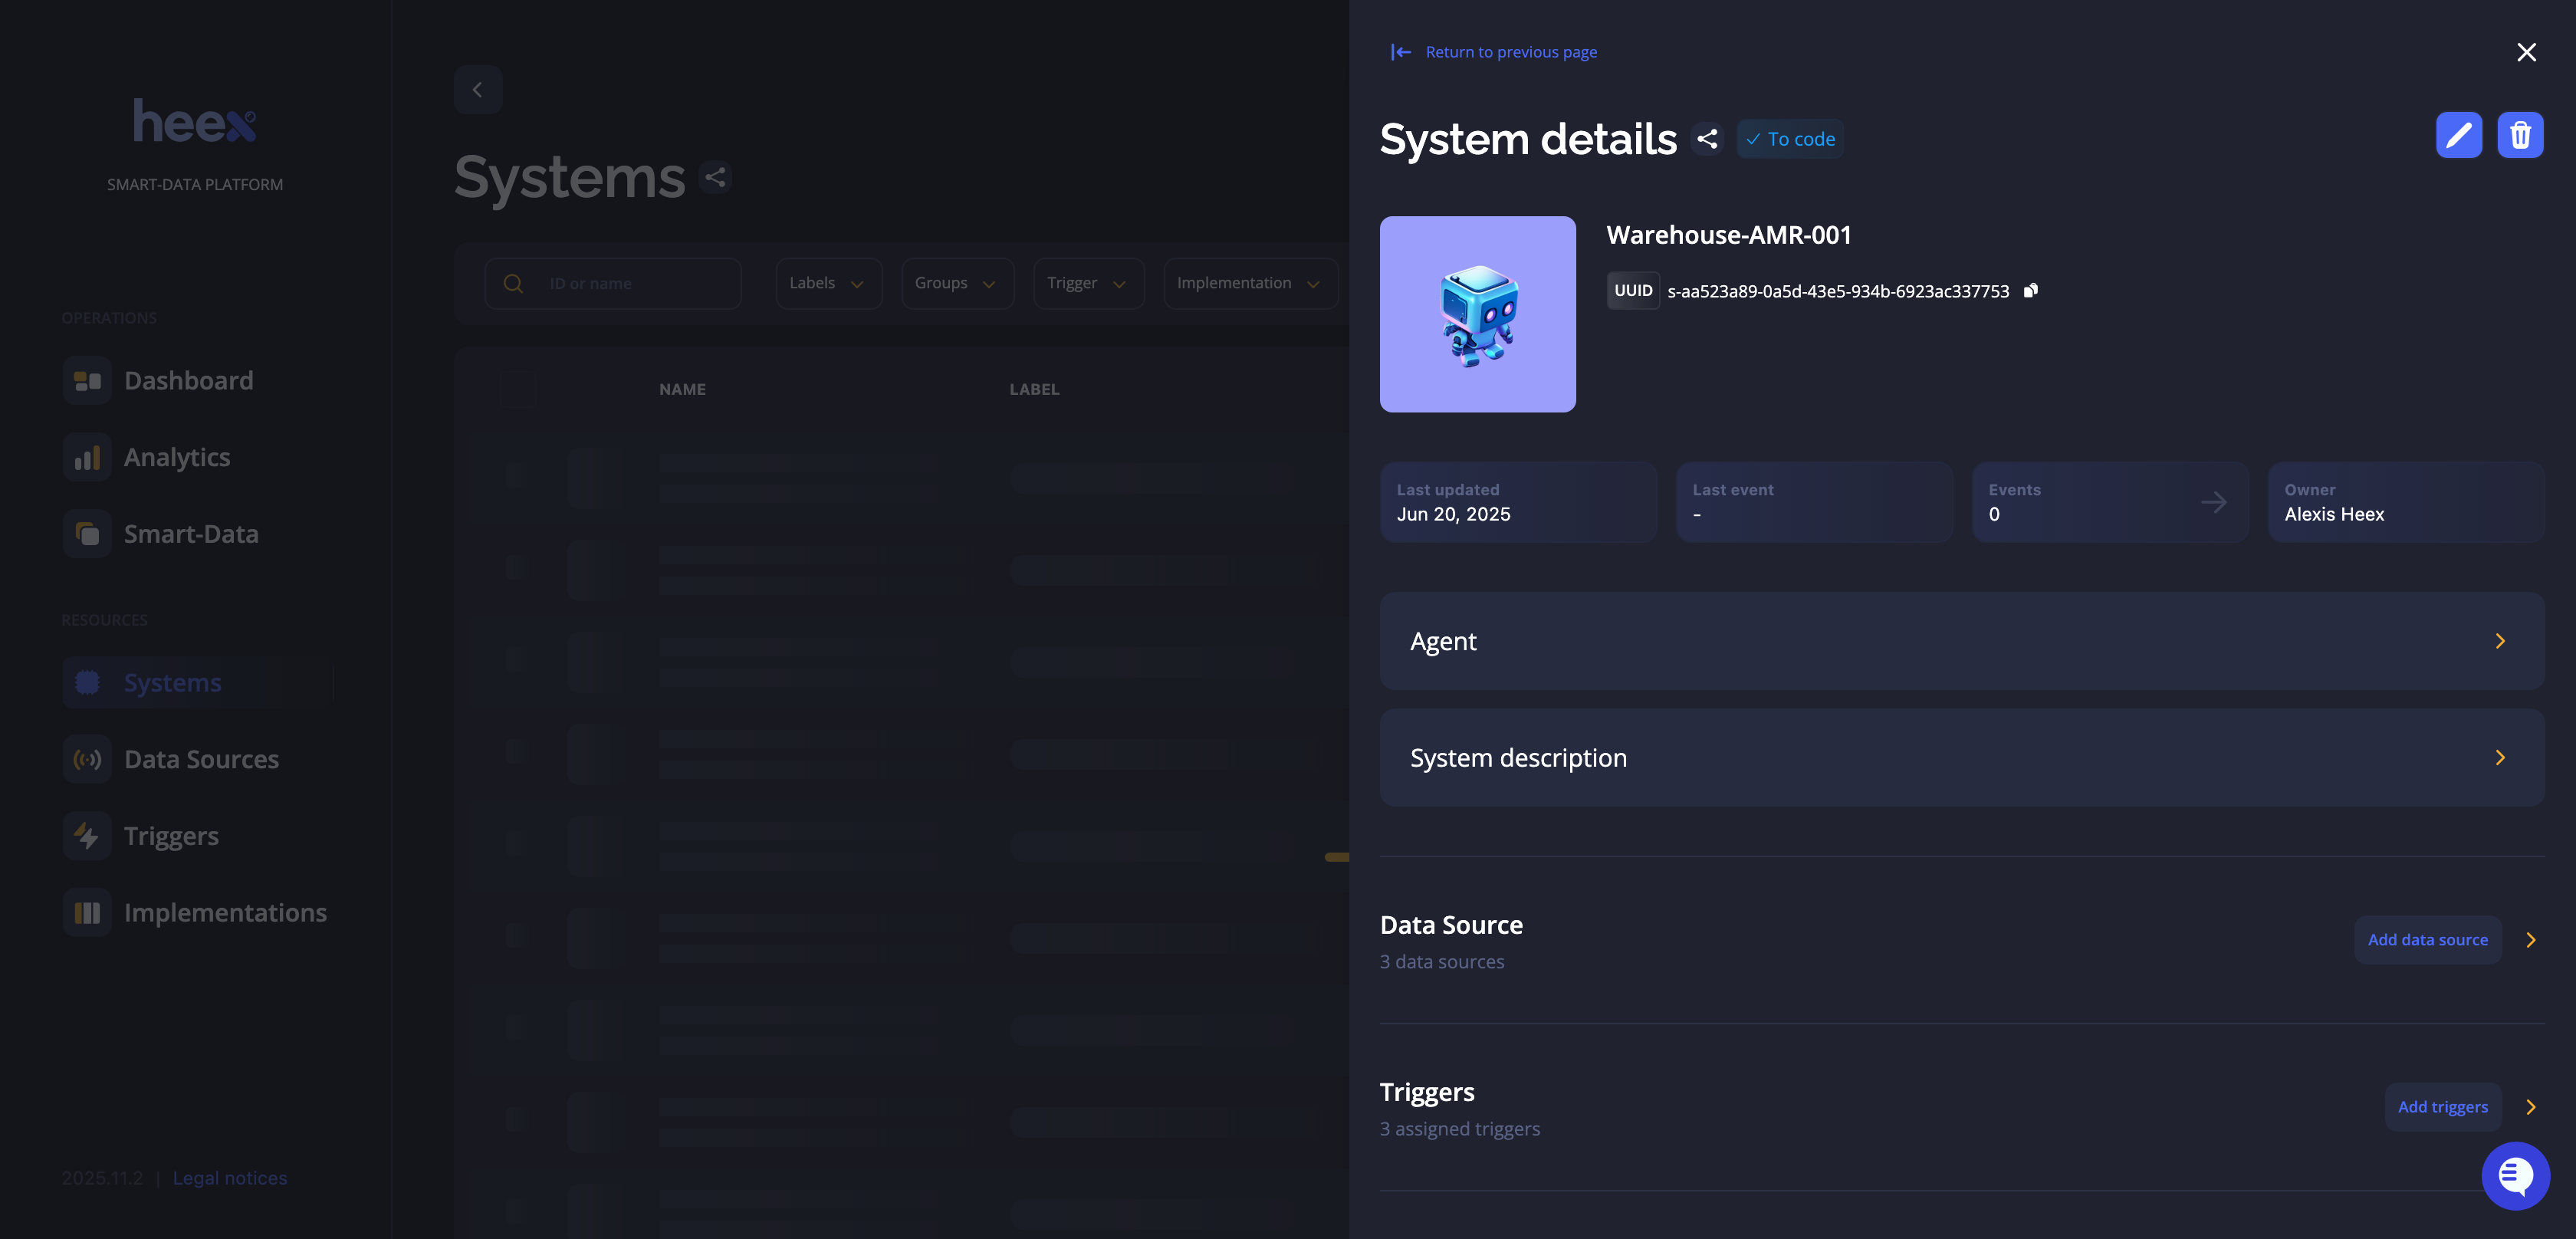
Task: Click Add data source
Action: coord(2428,939)
